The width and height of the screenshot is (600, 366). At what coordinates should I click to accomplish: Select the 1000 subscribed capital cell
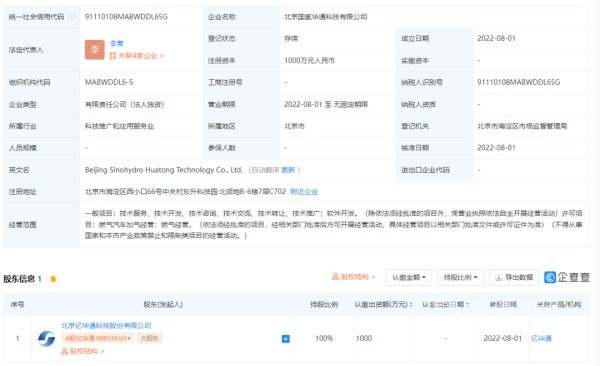(364, 338)
